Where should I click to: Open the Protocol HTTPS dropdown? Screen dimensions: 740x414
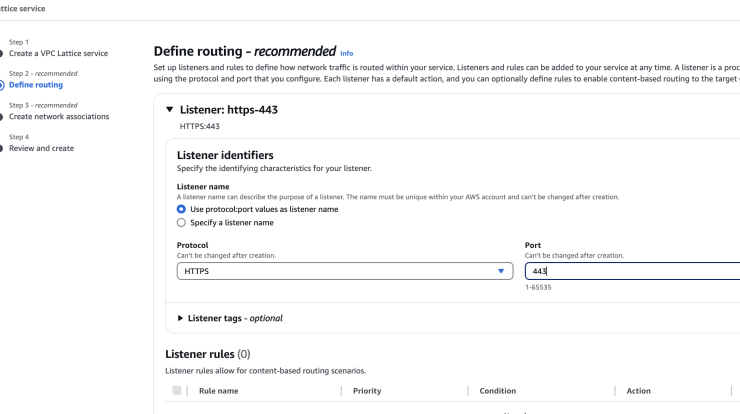(x=345, y=271)
